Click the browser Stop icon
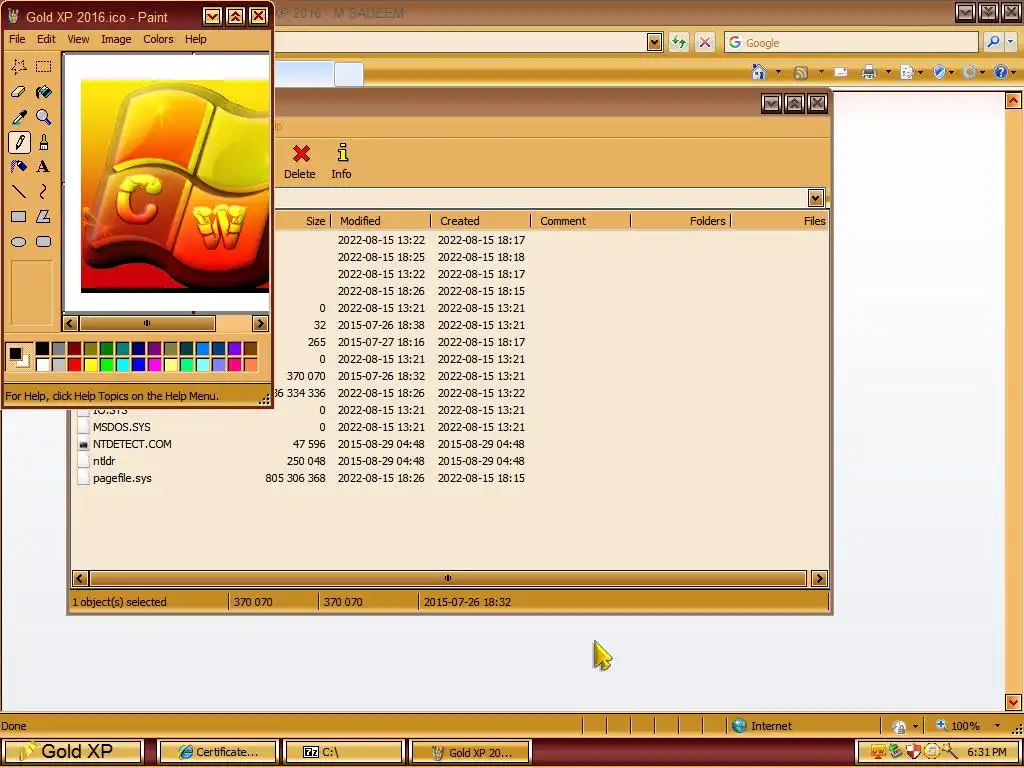1024x768 pixels. click(705, 42)
